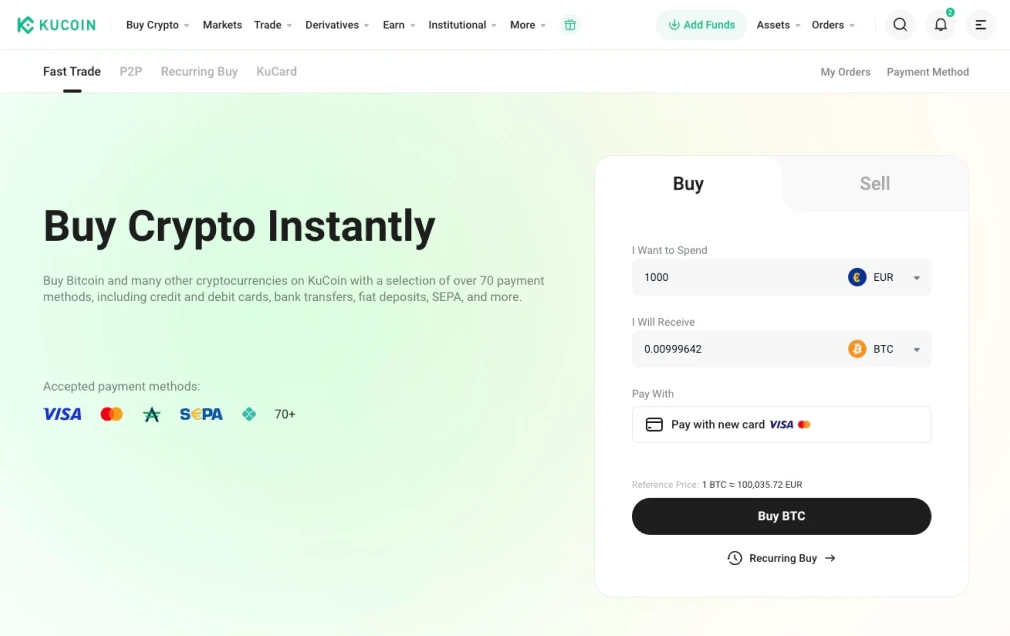Open the profile menu icon
The width and height of the screenshot is (1010, 636).
tap(979, 25)
